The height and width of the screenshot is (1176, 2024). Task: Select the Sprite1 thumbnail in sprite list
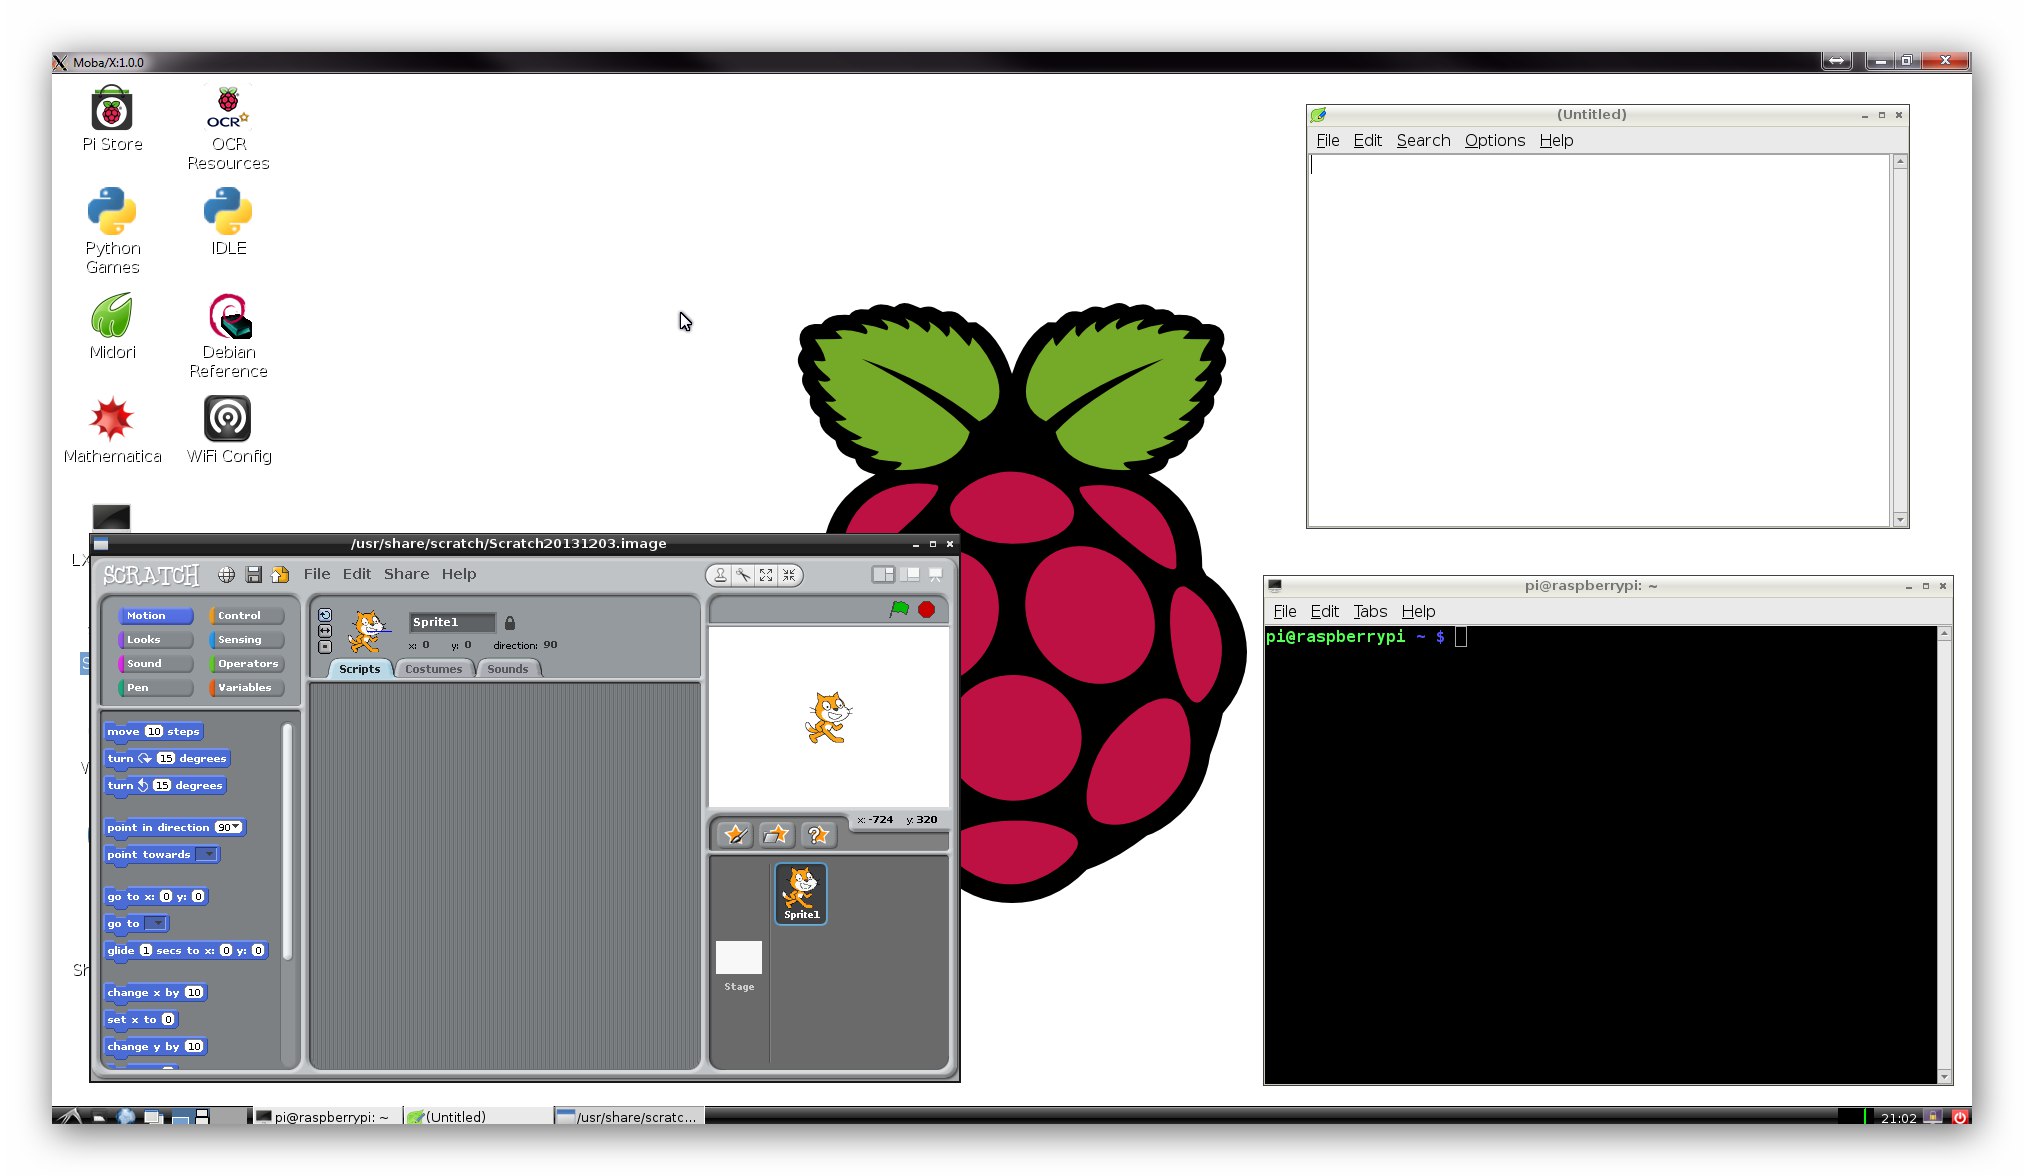click(801, 894)
